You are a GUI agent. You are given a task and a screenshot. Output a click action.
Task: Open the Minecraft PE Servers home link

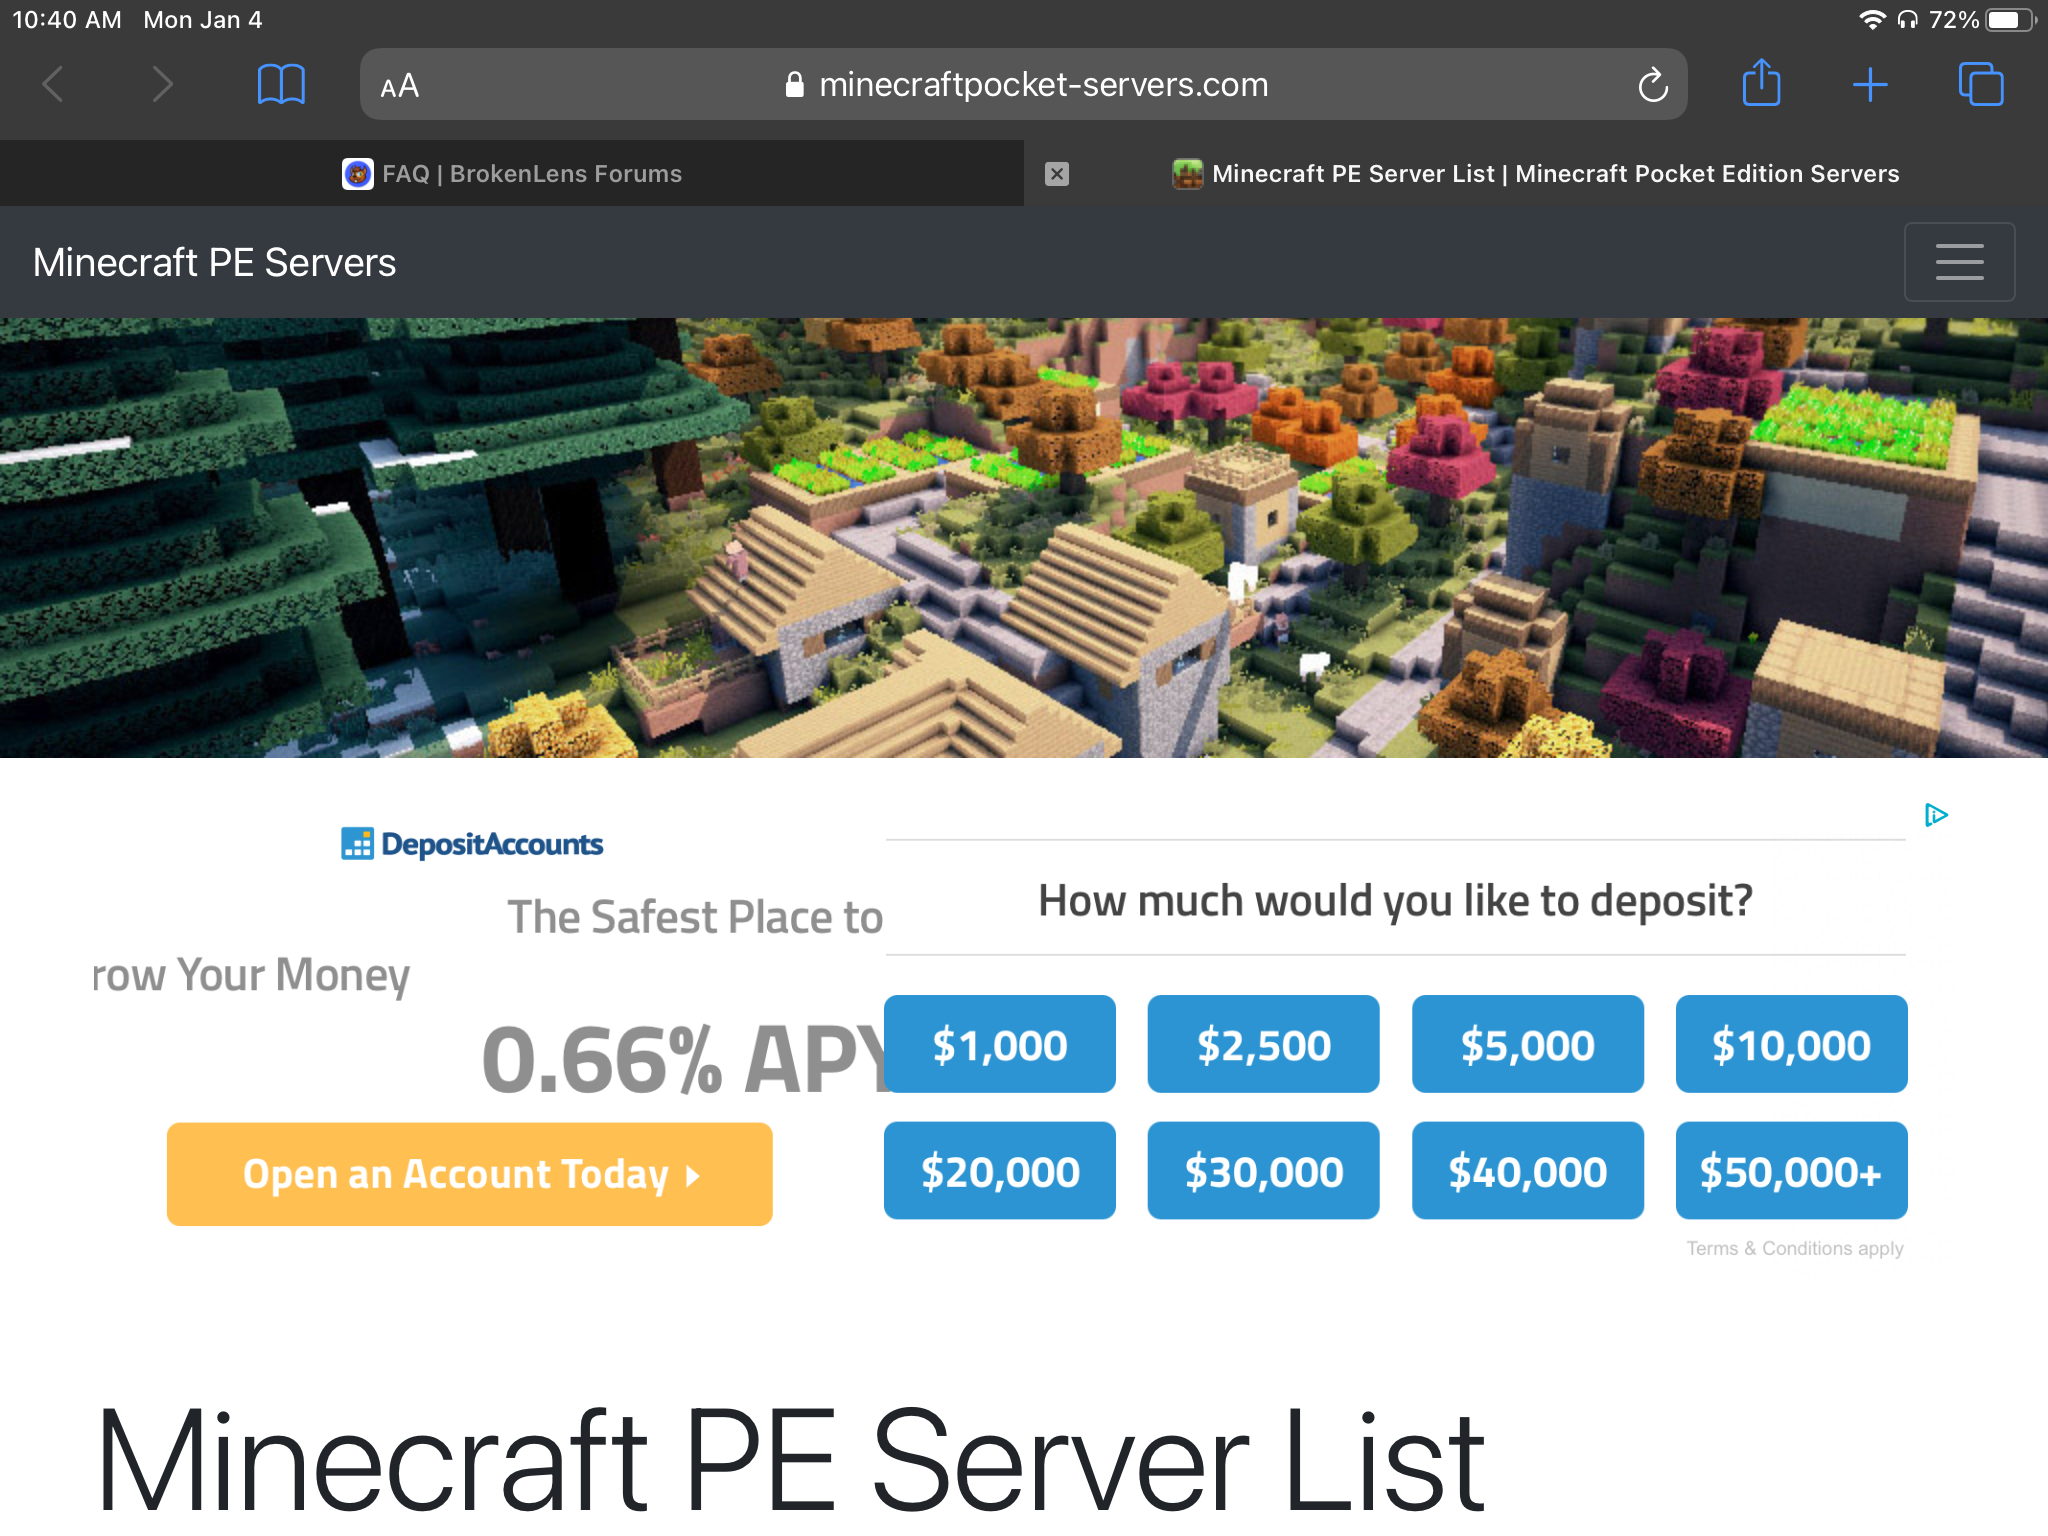click(214, 262)
